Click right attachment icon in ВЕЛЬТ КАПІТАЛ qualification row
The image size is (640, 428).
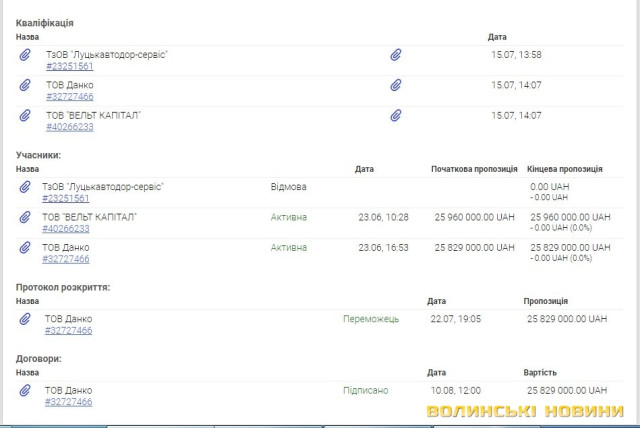396,116
